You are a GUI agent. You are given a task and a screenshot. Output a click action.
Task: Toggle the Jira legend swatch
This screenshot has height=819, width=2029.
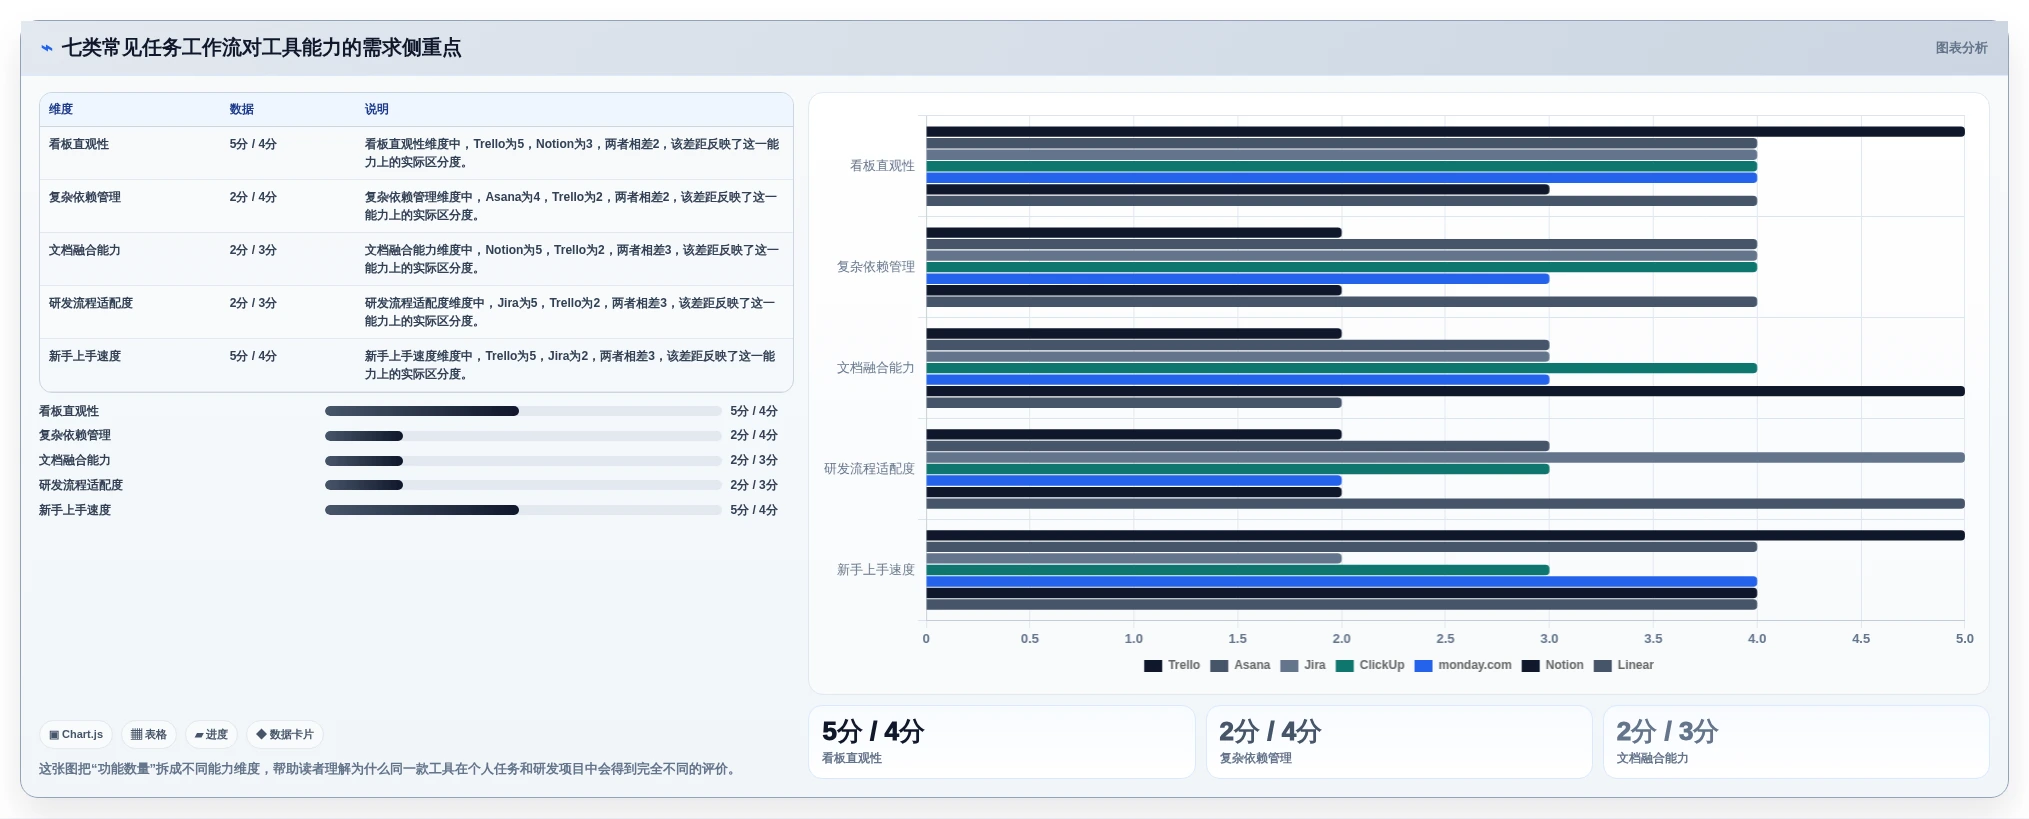tap(1289, 665)
